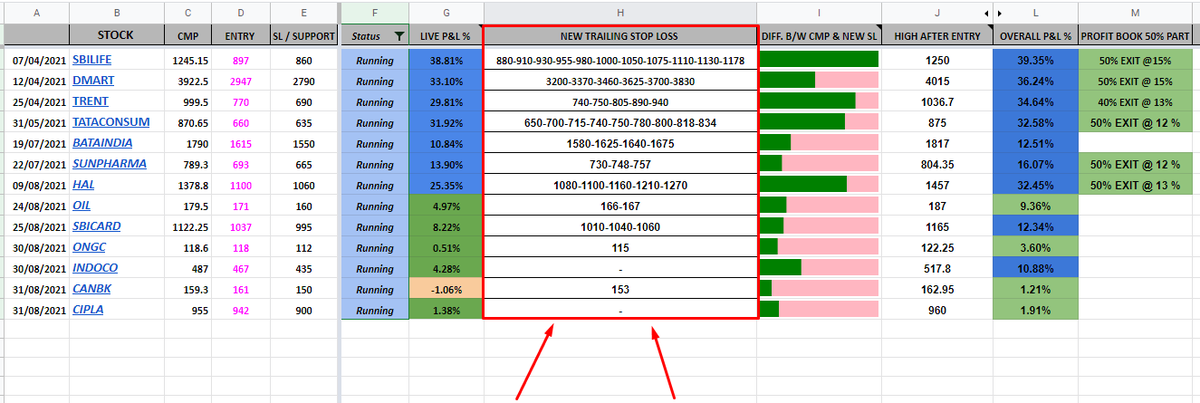
Task: Click the SL / SUPPORT header cell
Action: [304, 36]
